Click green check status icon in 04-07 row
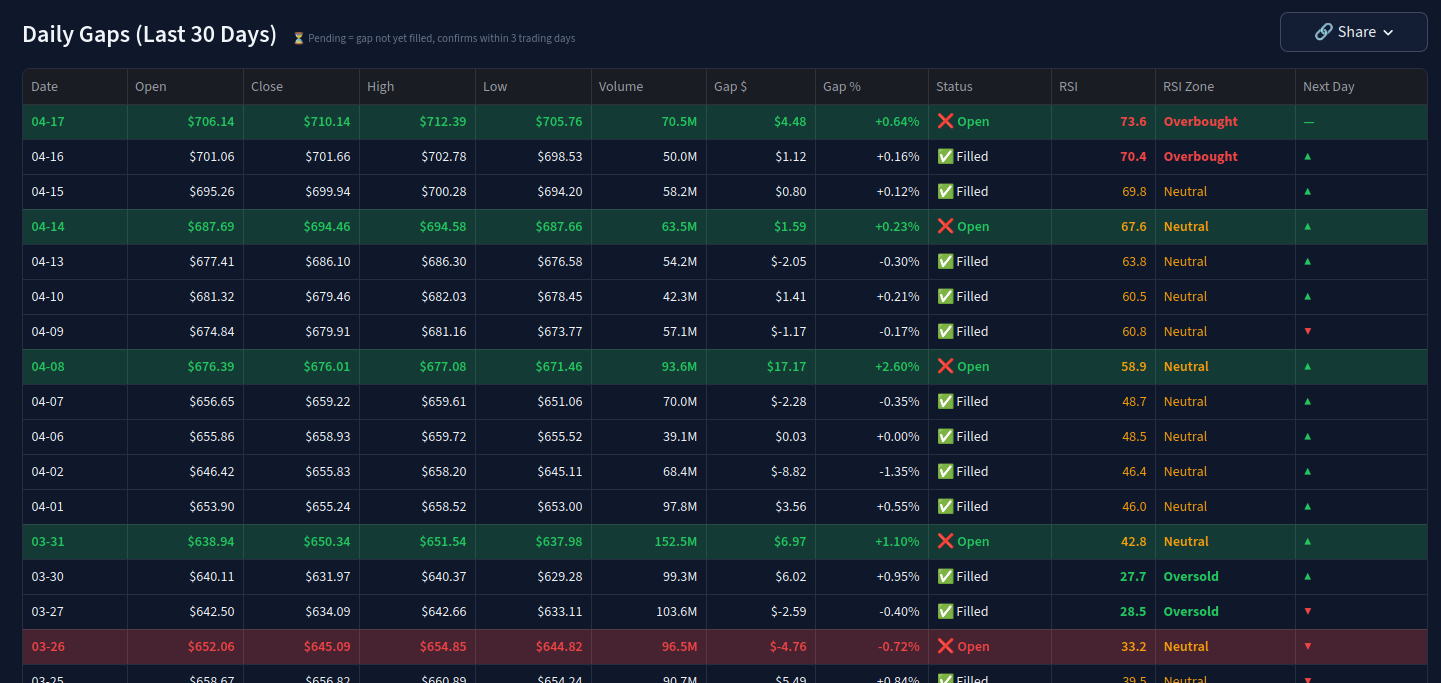This screenshot has height=683, width=1441. pos(945,401)
